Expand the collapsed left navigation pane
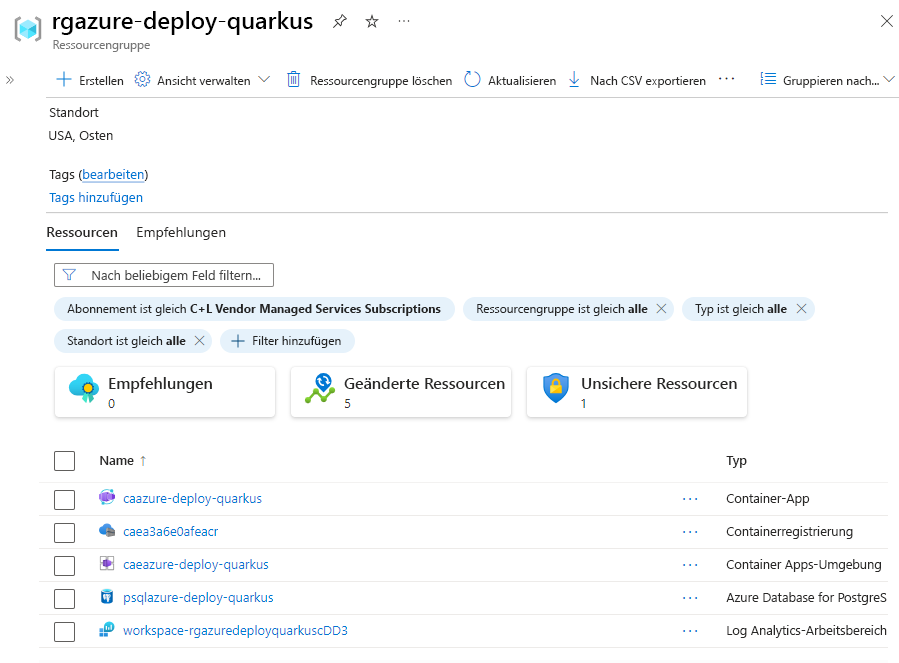 click(x=10, y=80)
